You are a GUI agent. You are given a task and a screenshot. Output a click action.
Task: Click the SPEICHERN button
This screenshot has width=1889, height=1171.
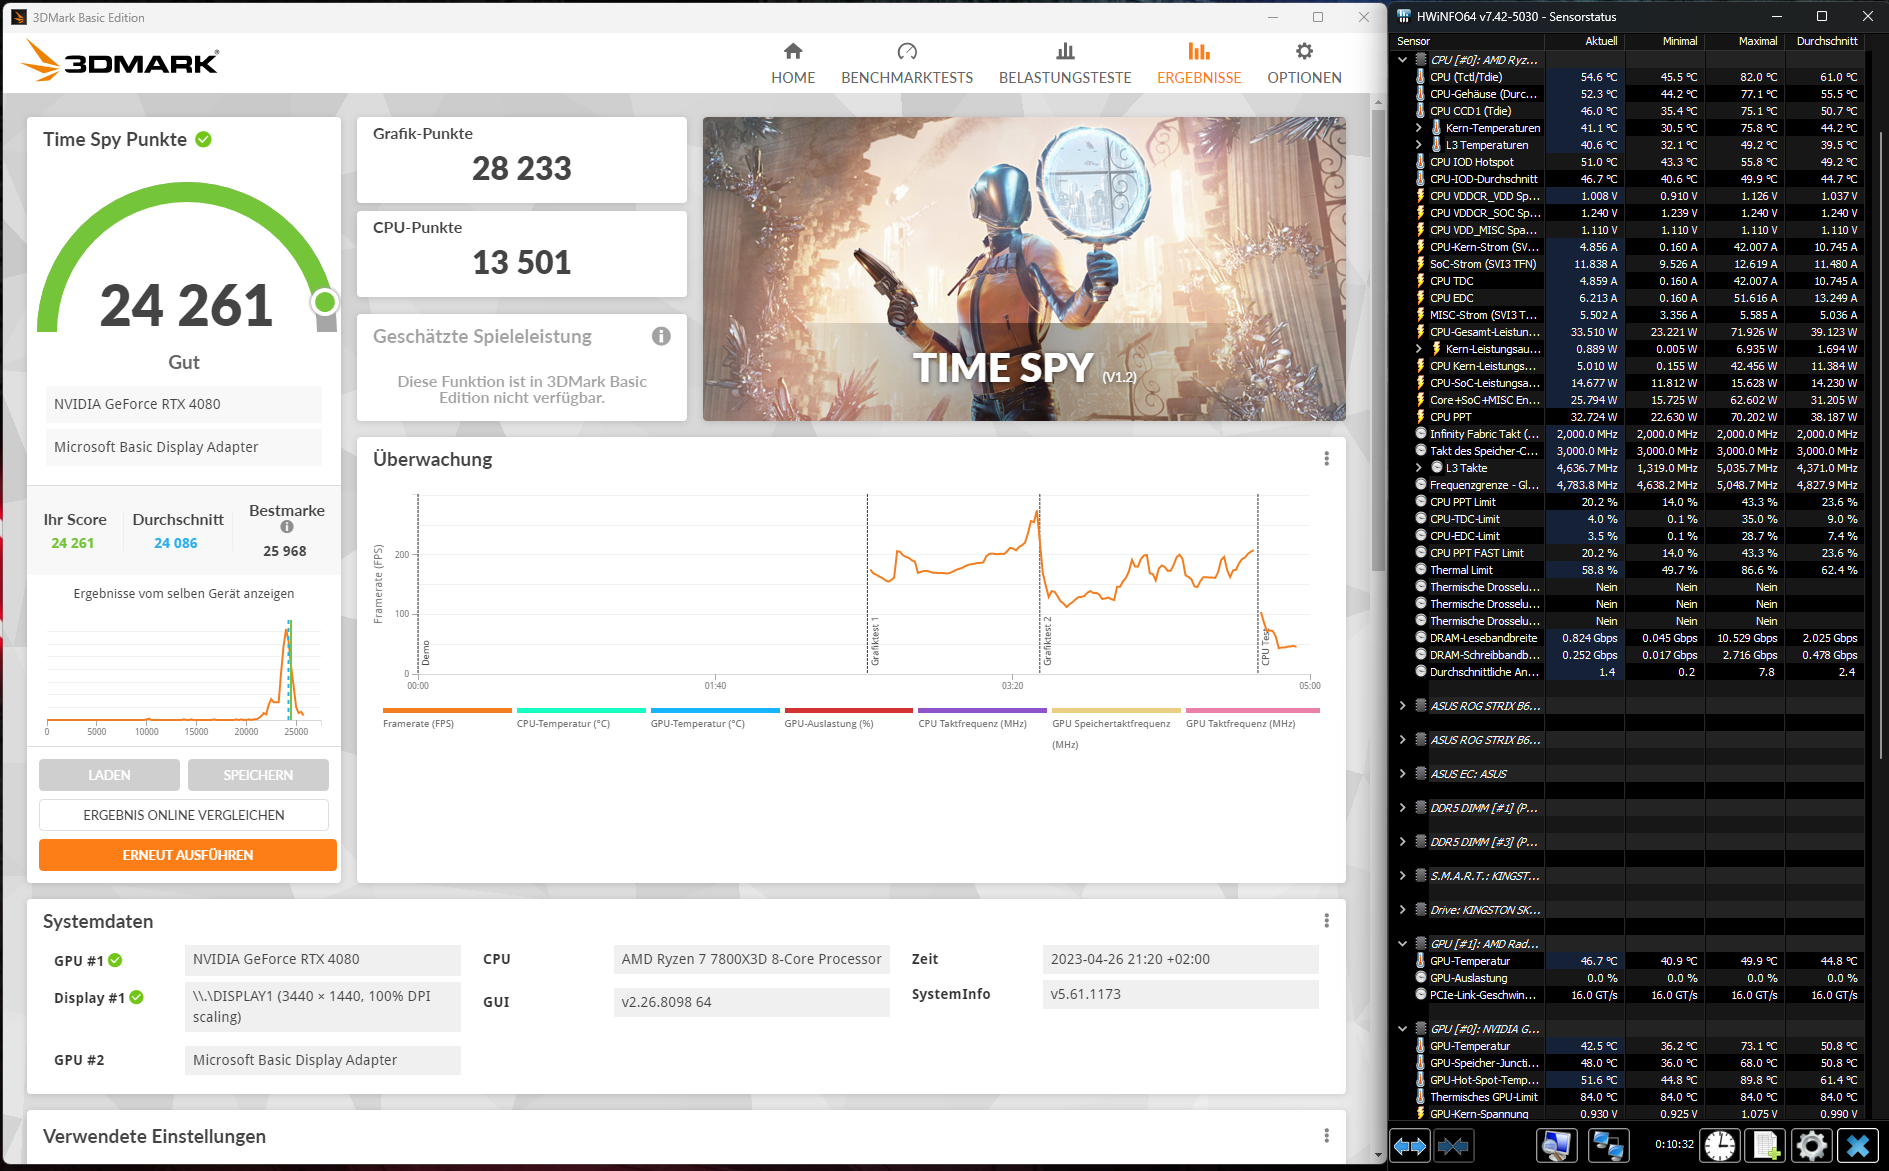tap(258, 775)
